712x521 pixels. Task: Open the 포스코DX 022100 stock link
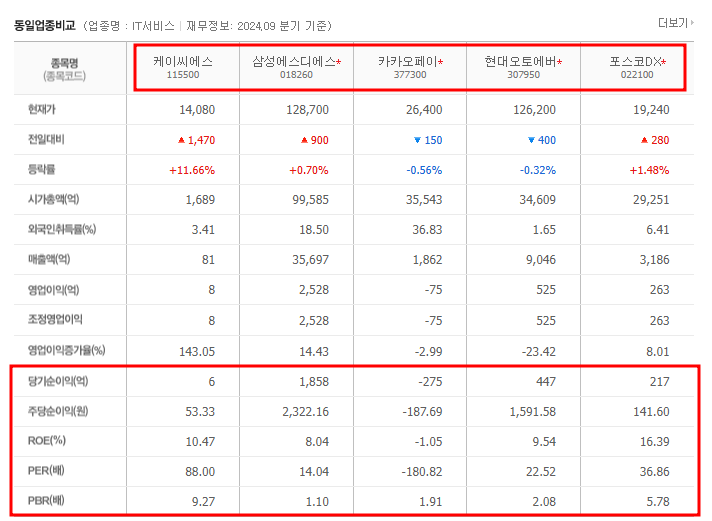(637, 67)
